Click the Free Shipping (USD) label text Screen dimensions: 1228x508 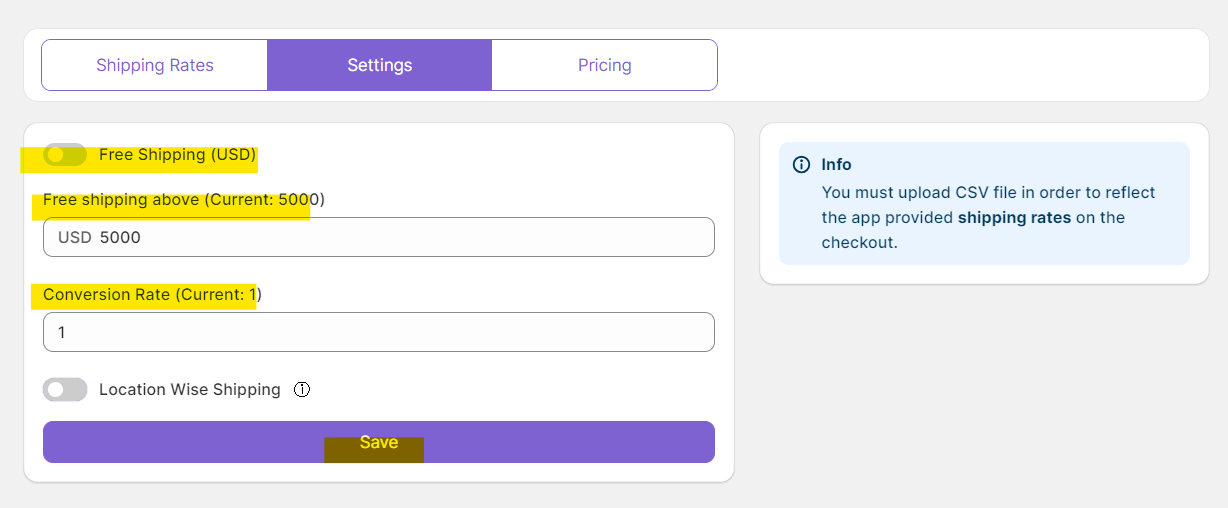178,155
